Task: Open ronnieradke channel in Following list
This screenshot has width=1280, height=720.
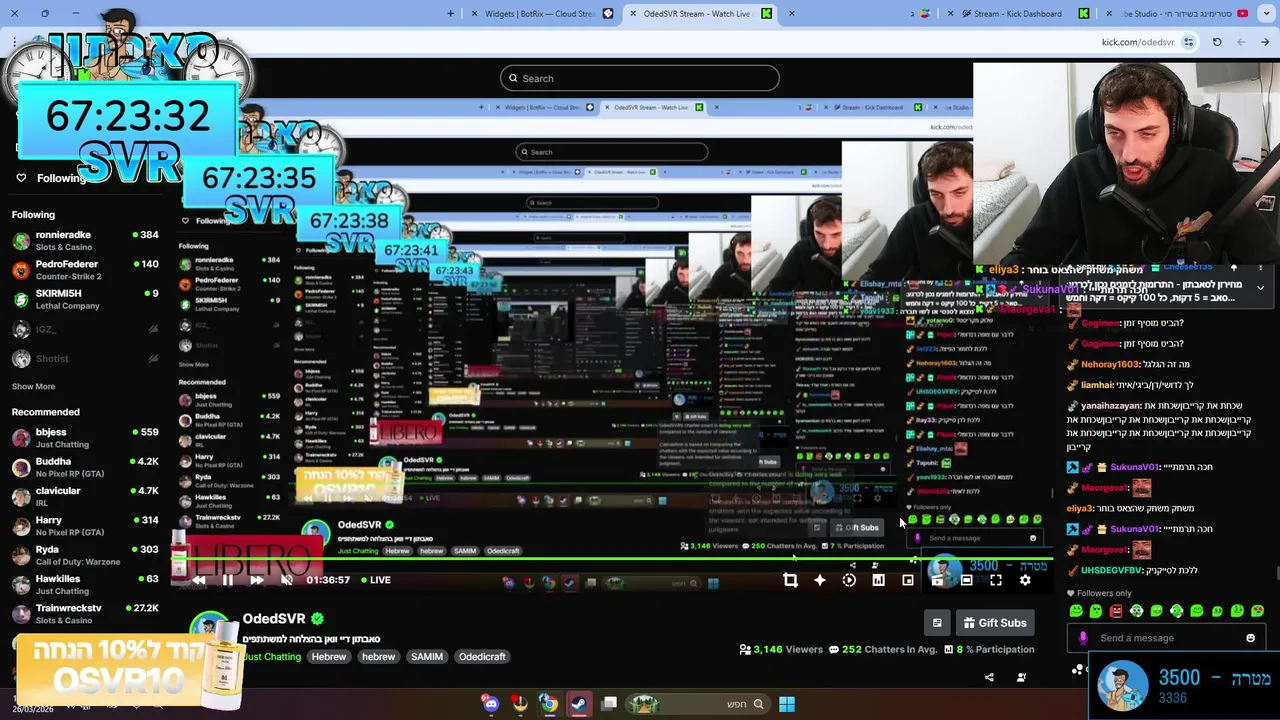Action: (85, 240)
